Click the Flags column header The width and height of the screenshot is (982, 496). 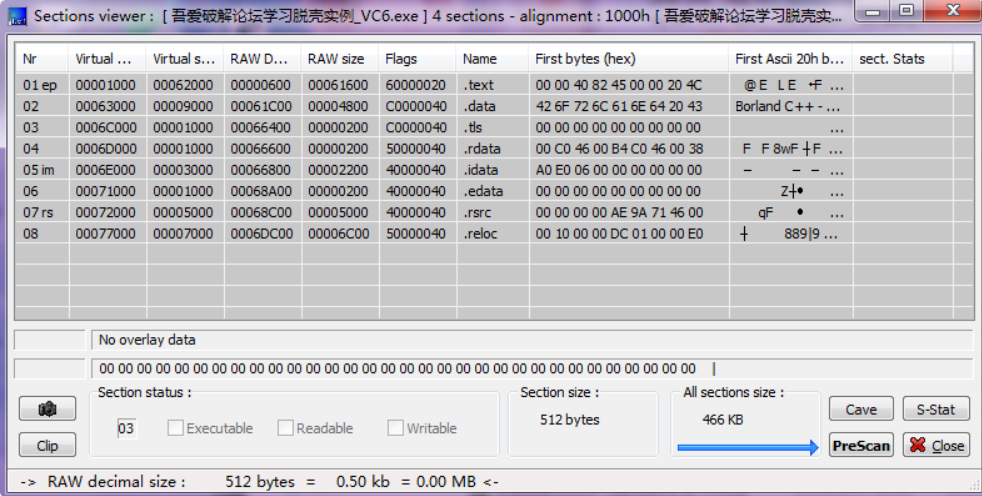(x=416, y=59)
